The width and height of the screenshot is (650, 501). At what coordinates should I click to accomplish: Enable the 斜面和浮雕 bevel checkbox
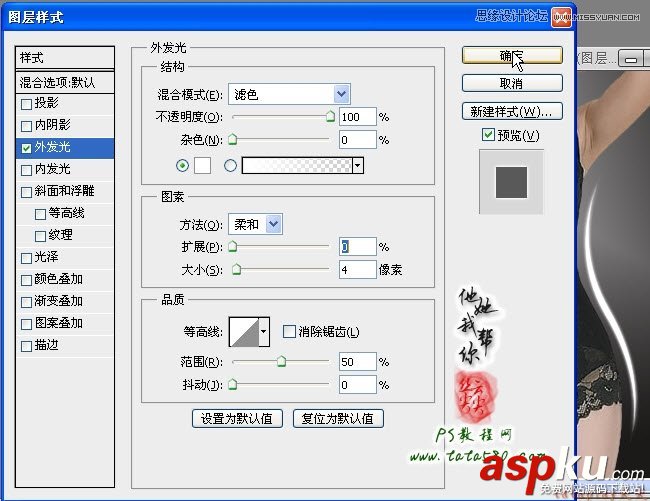pos(26,192)
